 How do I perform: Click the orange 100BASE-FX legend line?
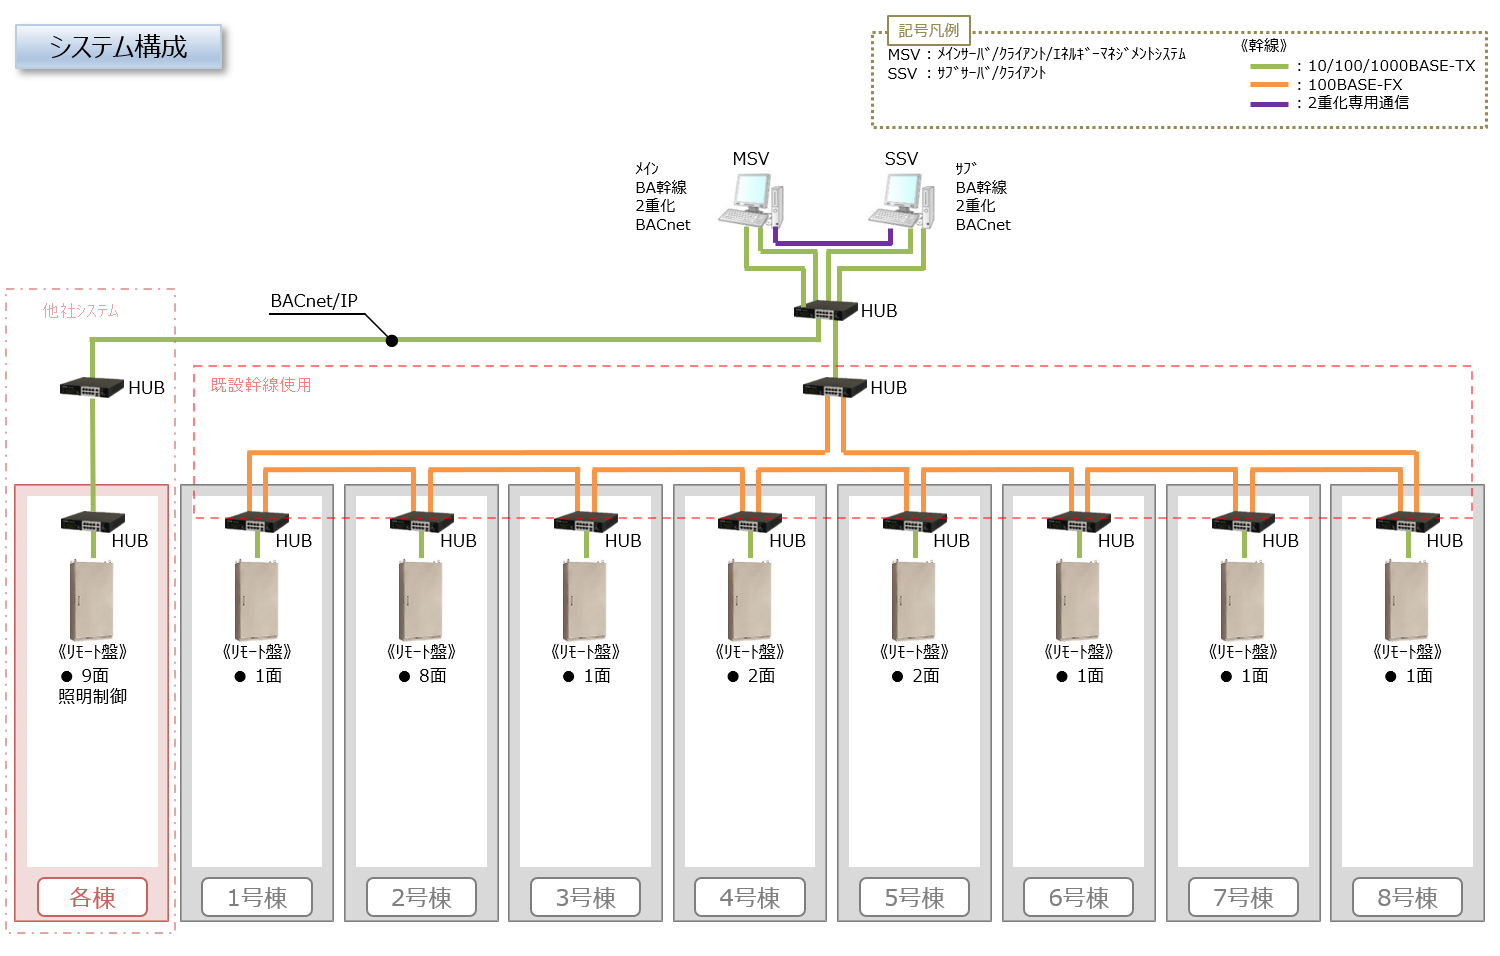(x=1269, y=85)
